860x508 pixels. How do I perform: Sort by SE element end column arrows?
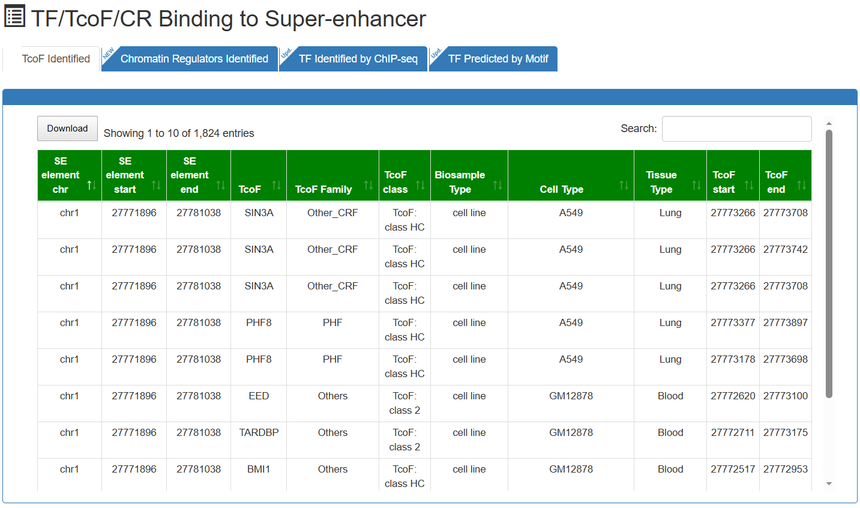[x=220, y=185]
